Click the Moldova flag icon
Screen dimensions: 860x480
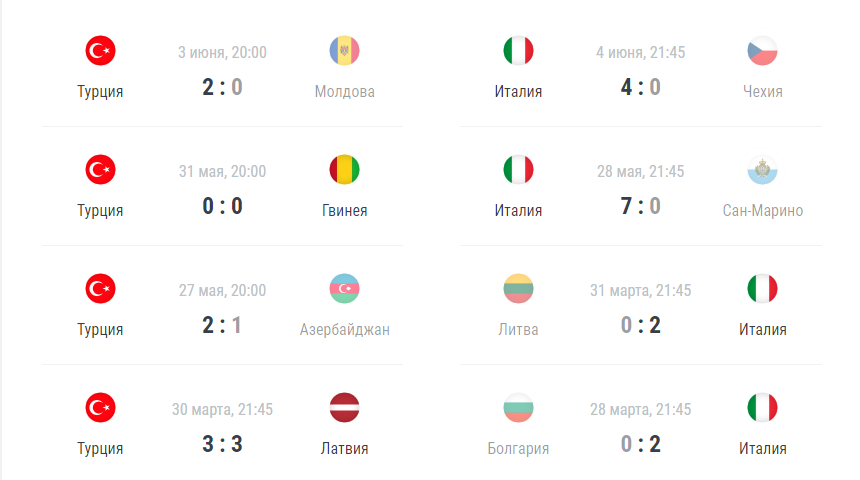[344, 50]
